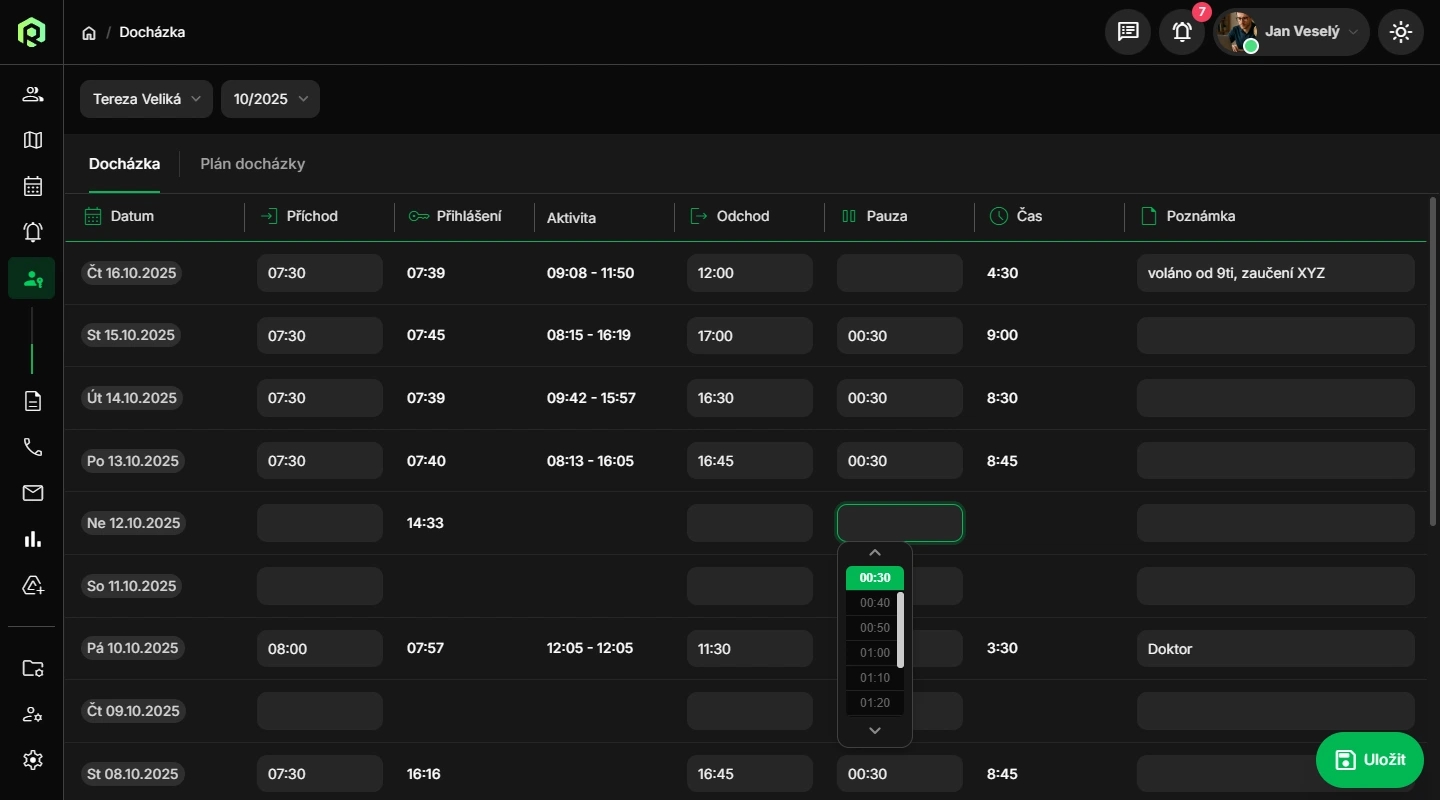
Task: Open the map icon in the sidebar
Action: [x=32, y=140]
